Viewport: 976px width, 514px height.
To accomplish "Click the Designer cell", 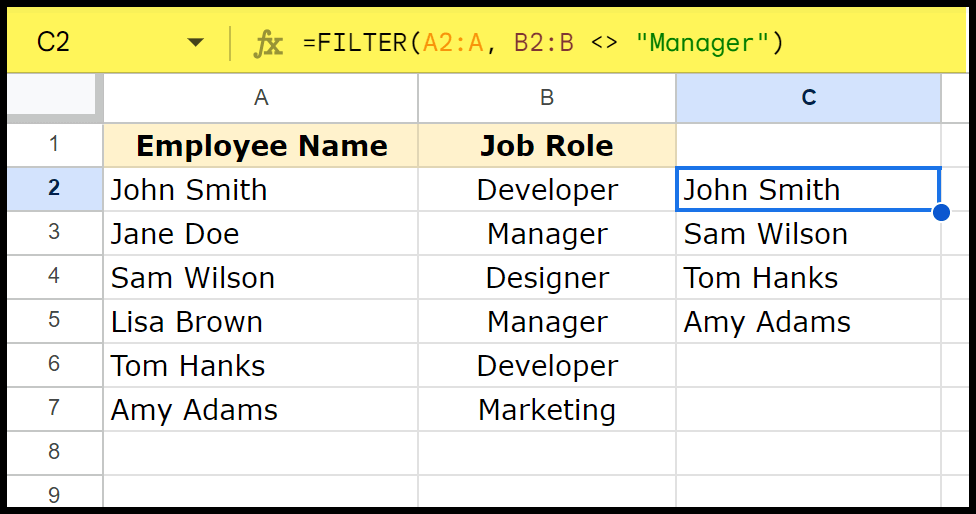I will tap(547, 277).
